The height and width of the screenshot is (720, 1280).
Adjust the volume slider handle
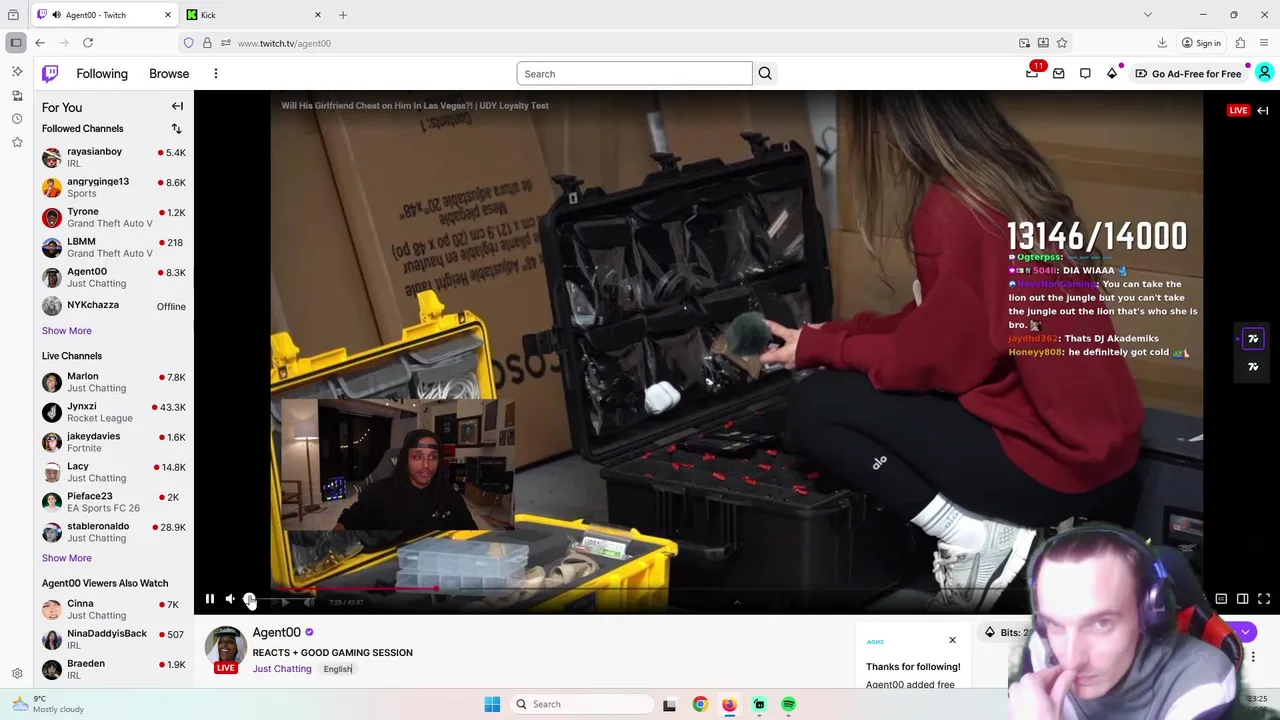click(x=250, y=599)
